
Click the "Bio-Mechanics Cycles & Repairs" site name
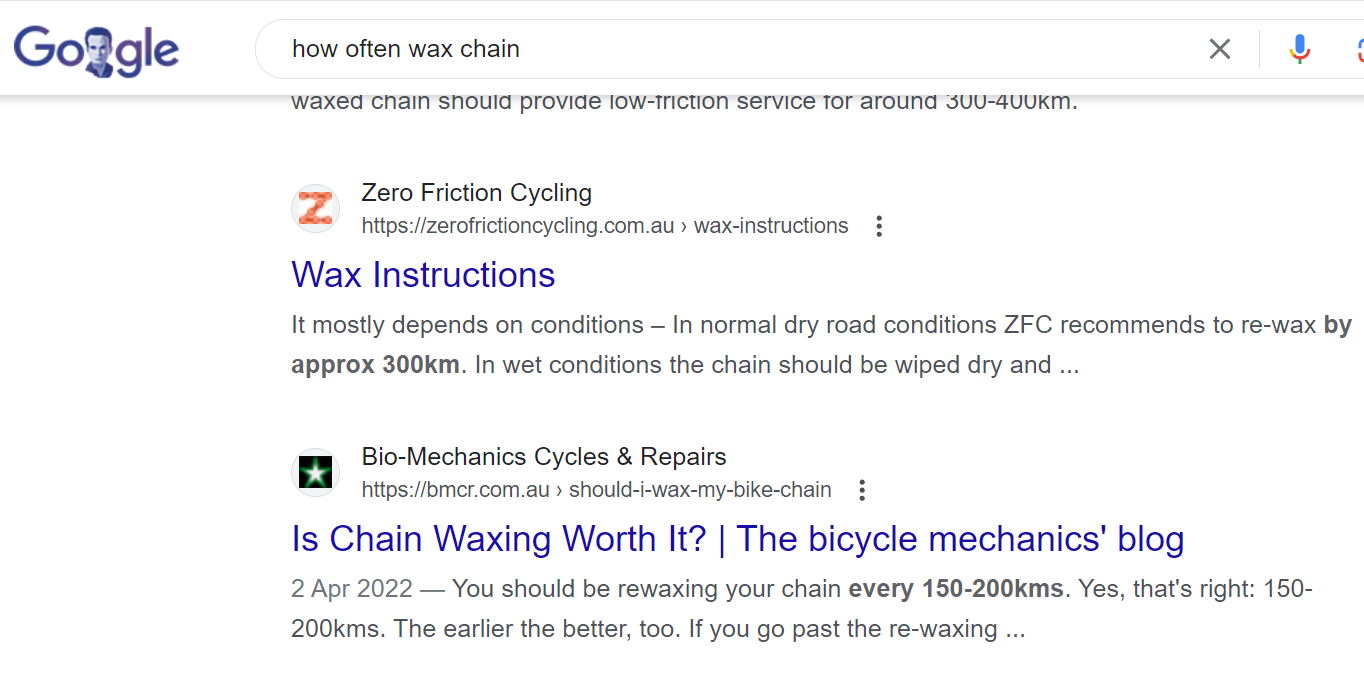point(543,457)
